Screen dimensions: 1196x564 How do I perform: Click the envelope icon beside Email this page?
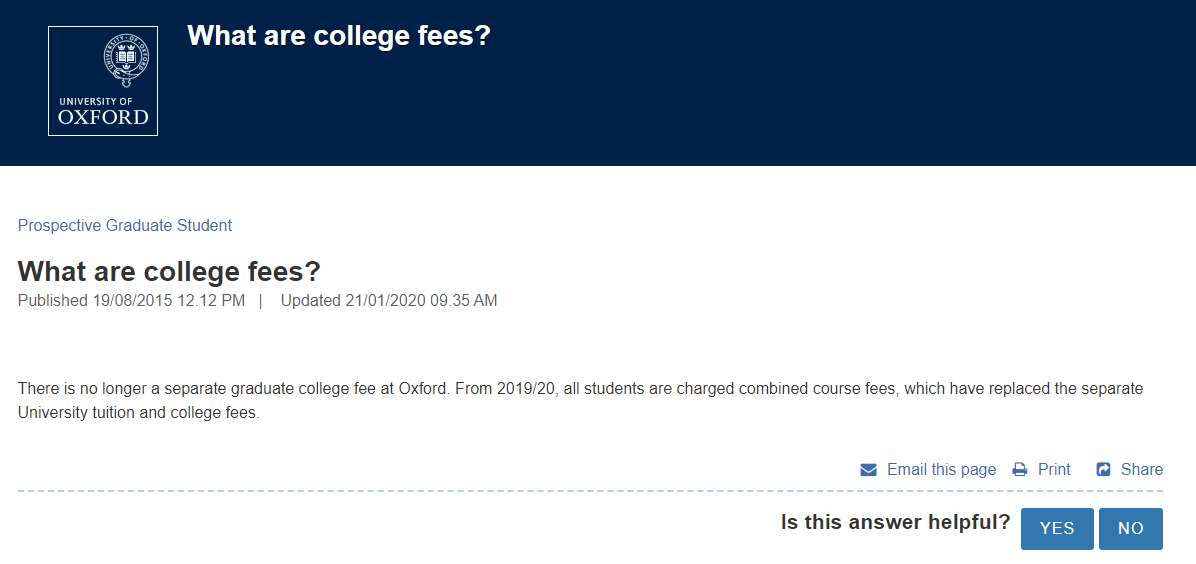868,469
